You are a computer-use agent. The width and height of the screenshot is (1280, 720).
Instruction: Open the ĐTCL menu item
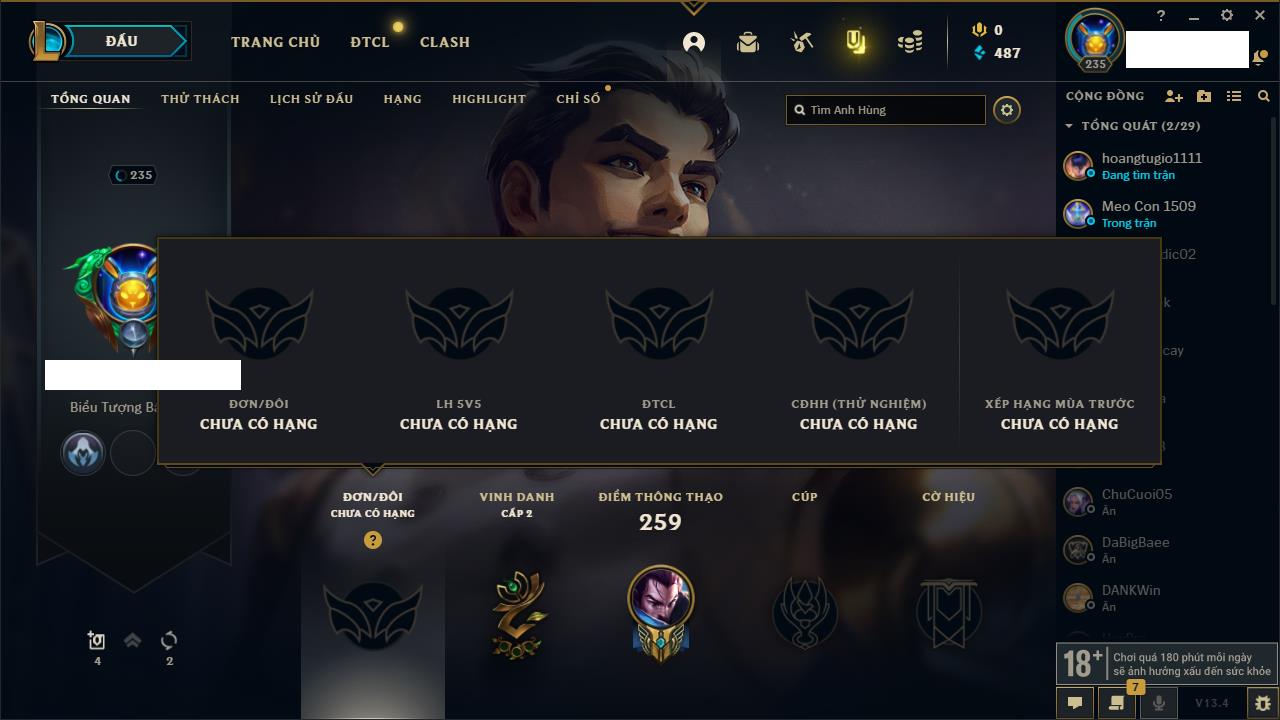[370, 42]
